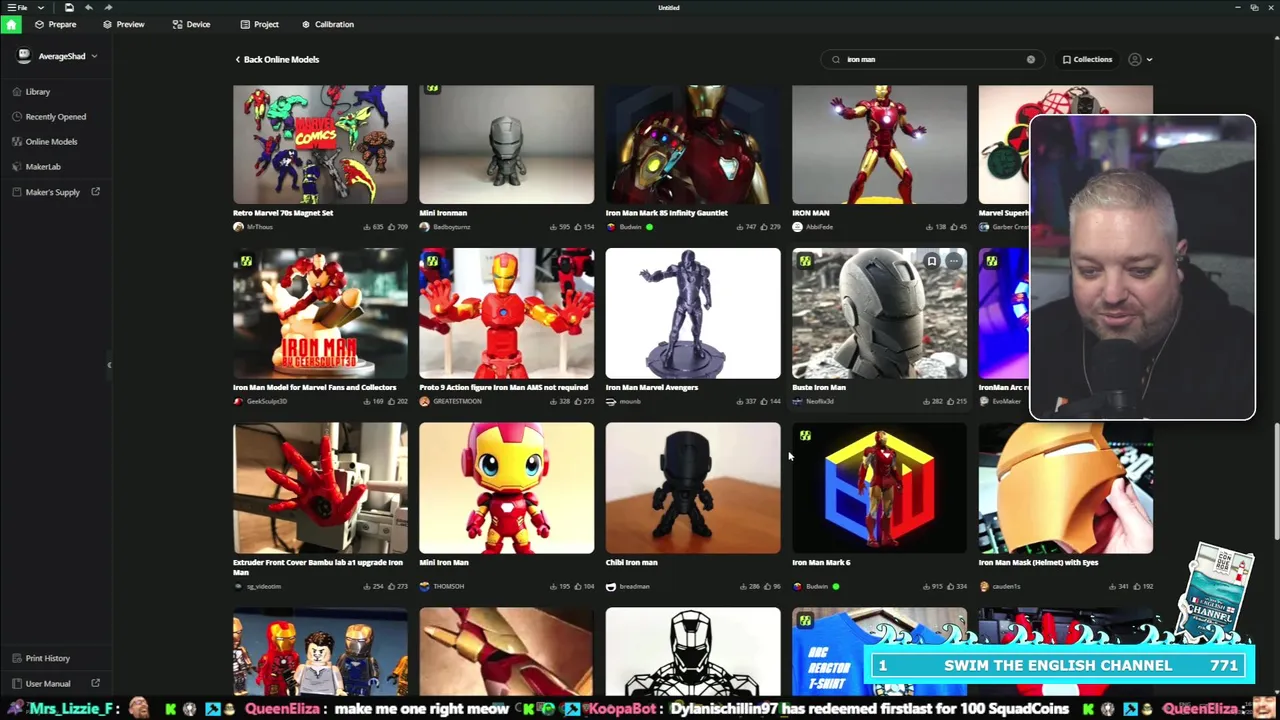Open the Proto 9 Action figure thumbnail

(x=506, y=314)
